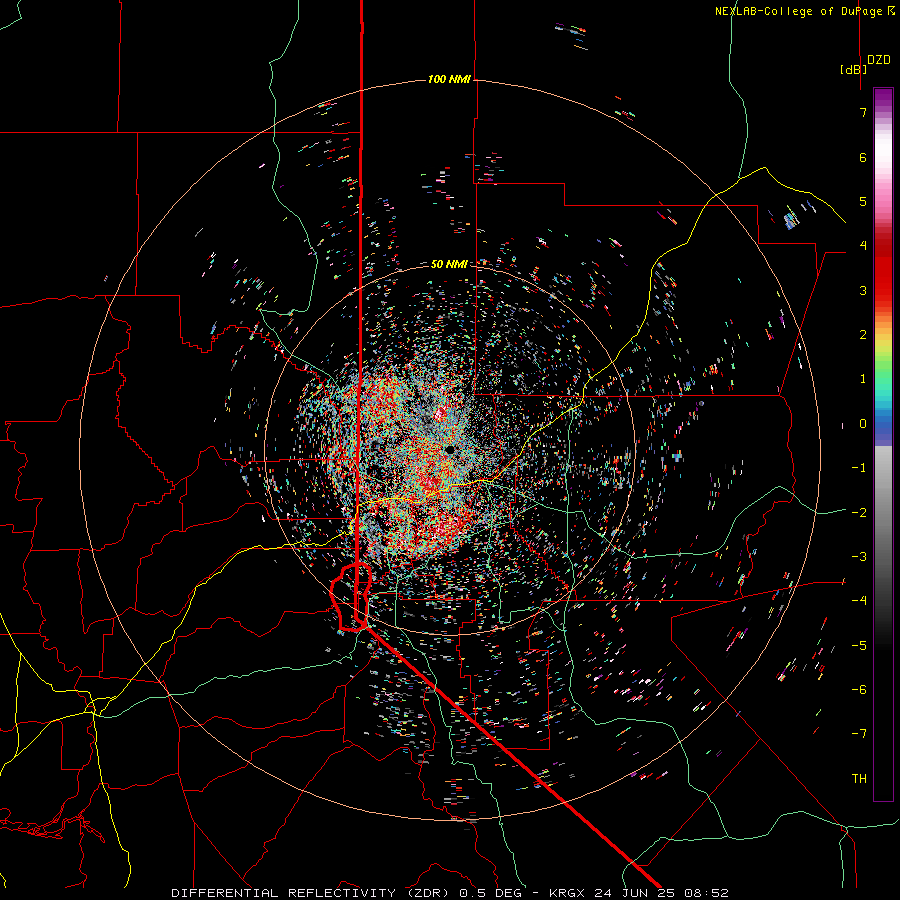Click the 0 value on color scale
This screenshot has height=900, width=900.
pyautogui.click(x=863, y=424)
